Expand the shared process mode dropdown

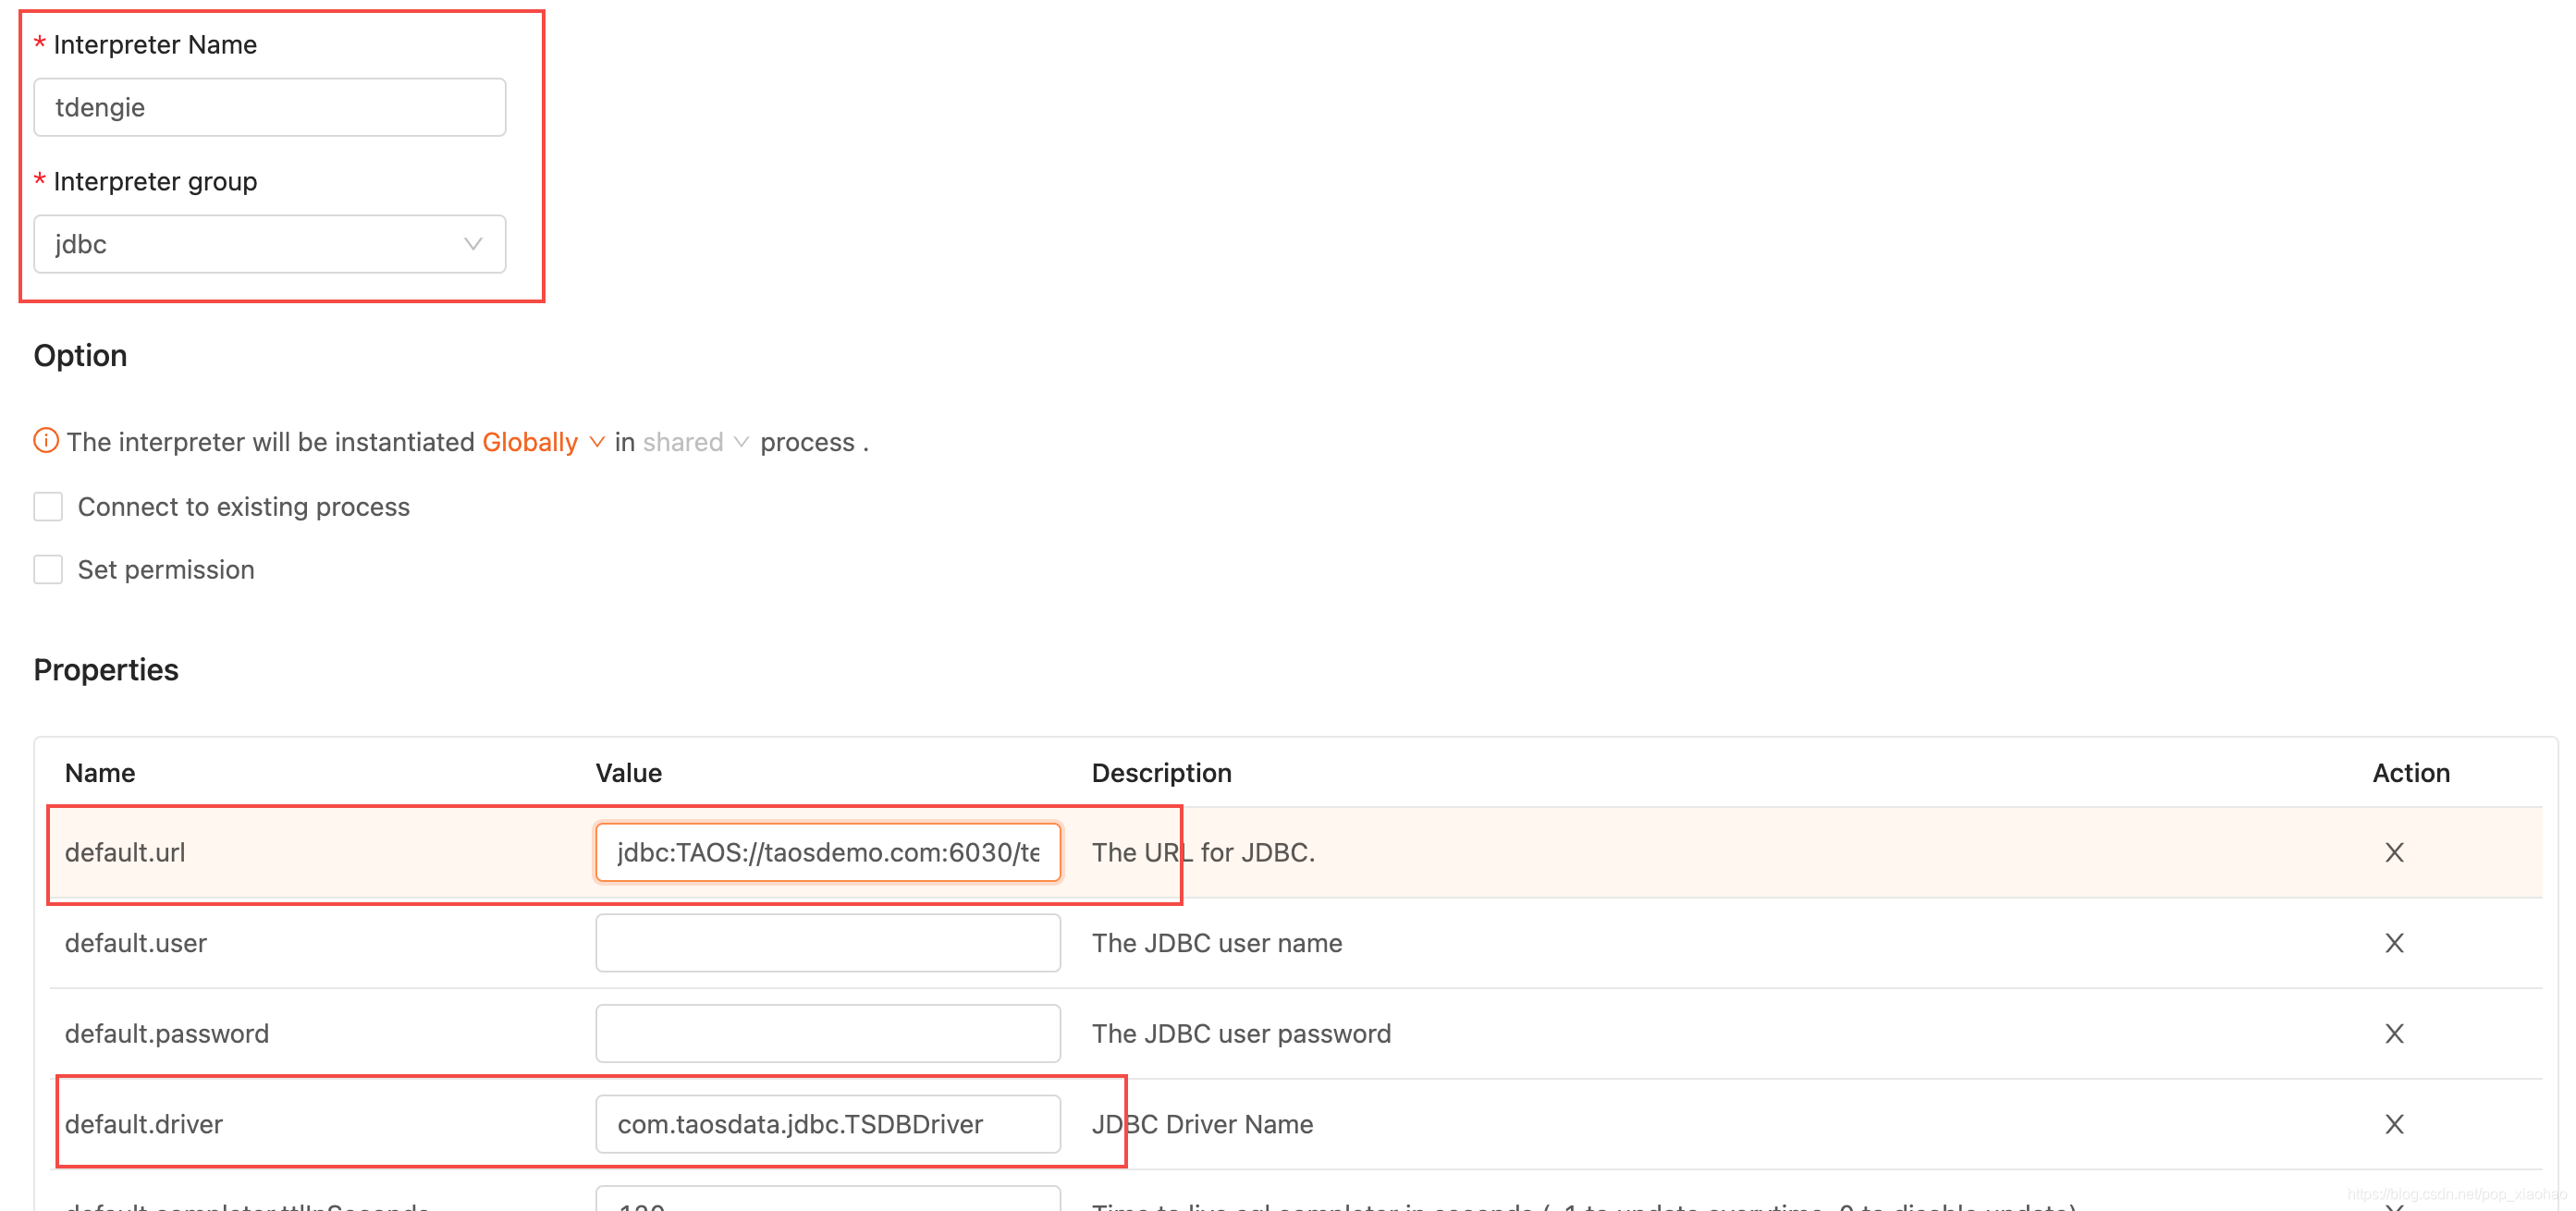683,442
